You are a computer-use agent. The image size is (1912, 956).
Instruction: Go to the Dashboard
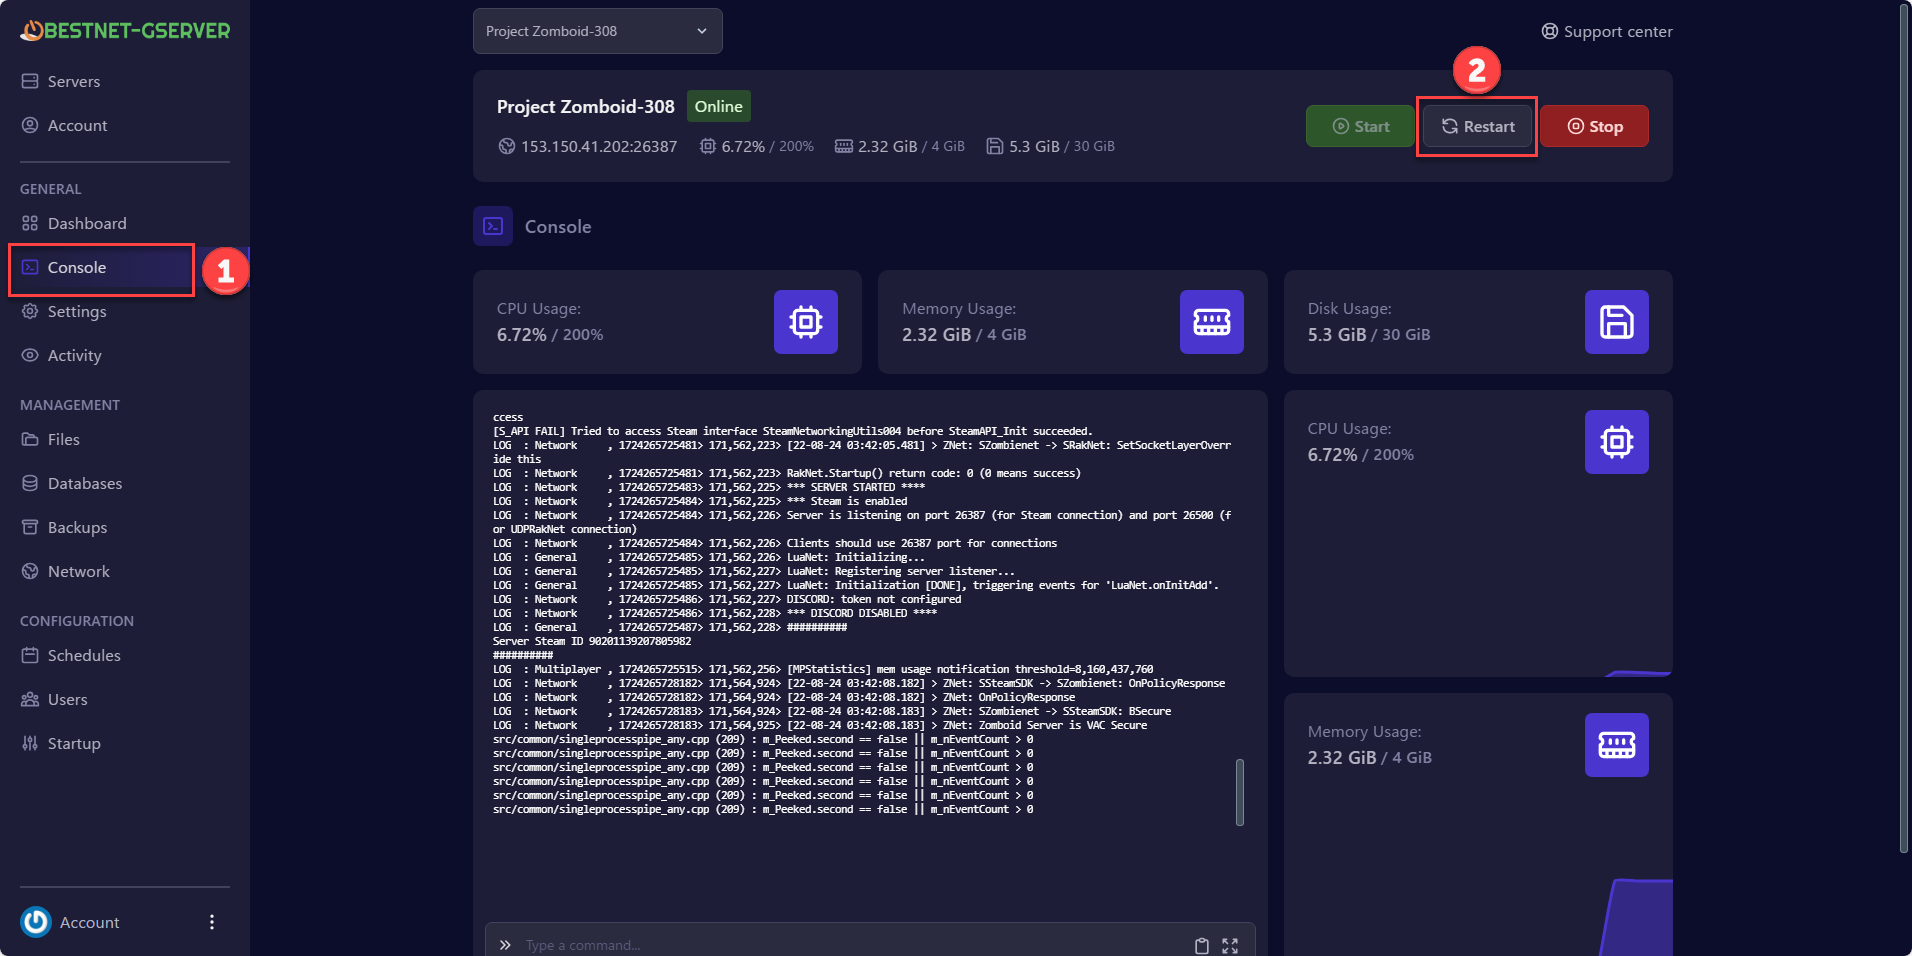click(x=87, y=223)
